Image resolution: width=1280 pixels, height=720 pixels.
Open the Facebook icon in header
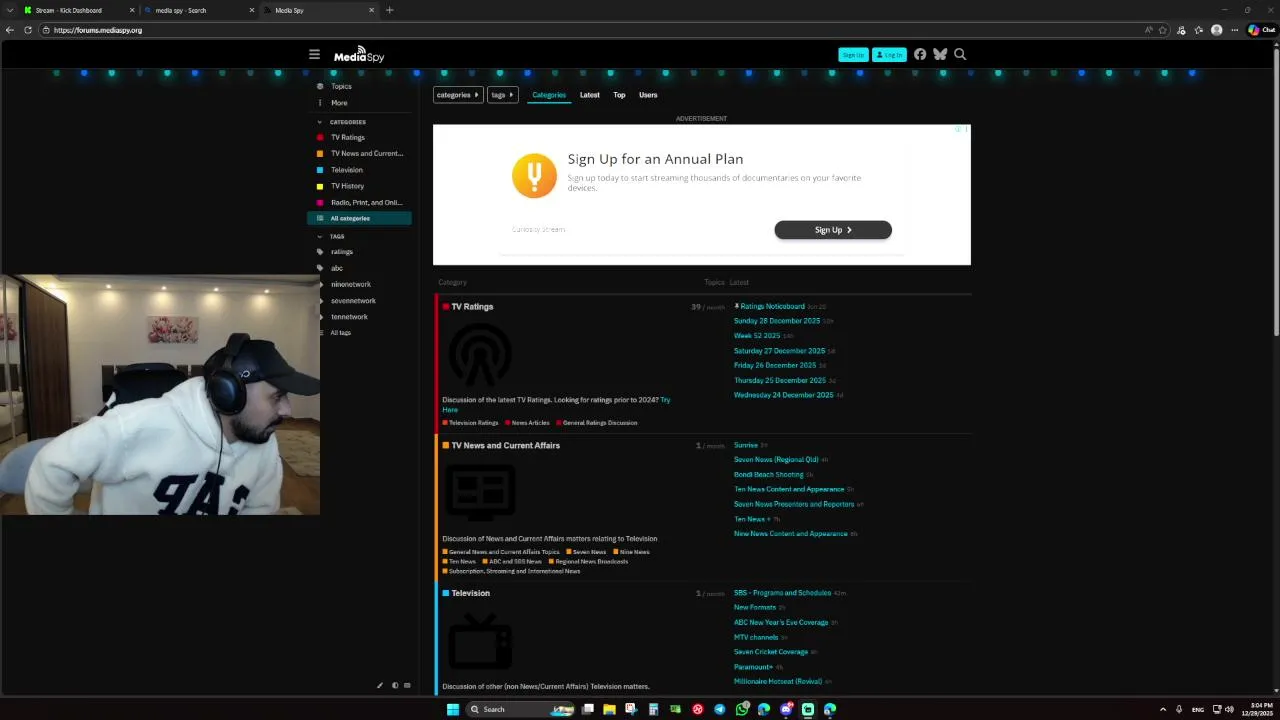920,54
